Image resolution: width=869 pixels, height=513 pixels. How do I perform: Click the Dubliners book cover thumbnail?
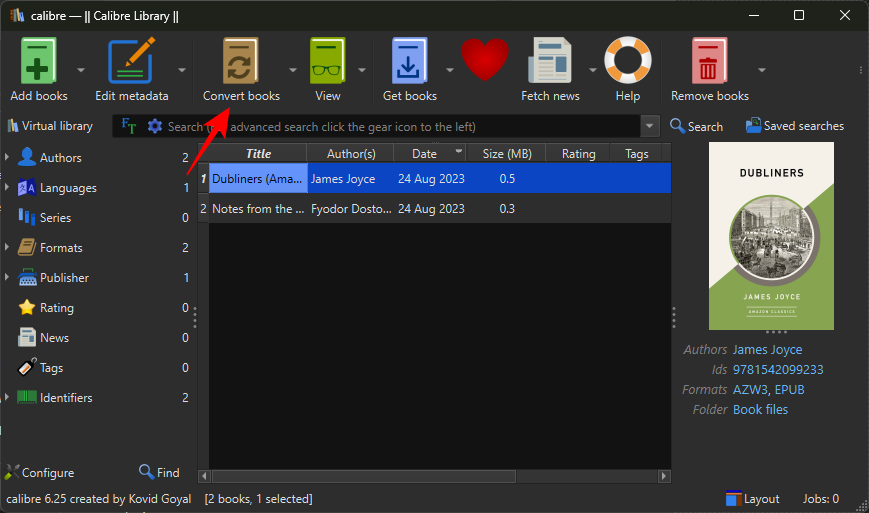click(x=771, y=236)
